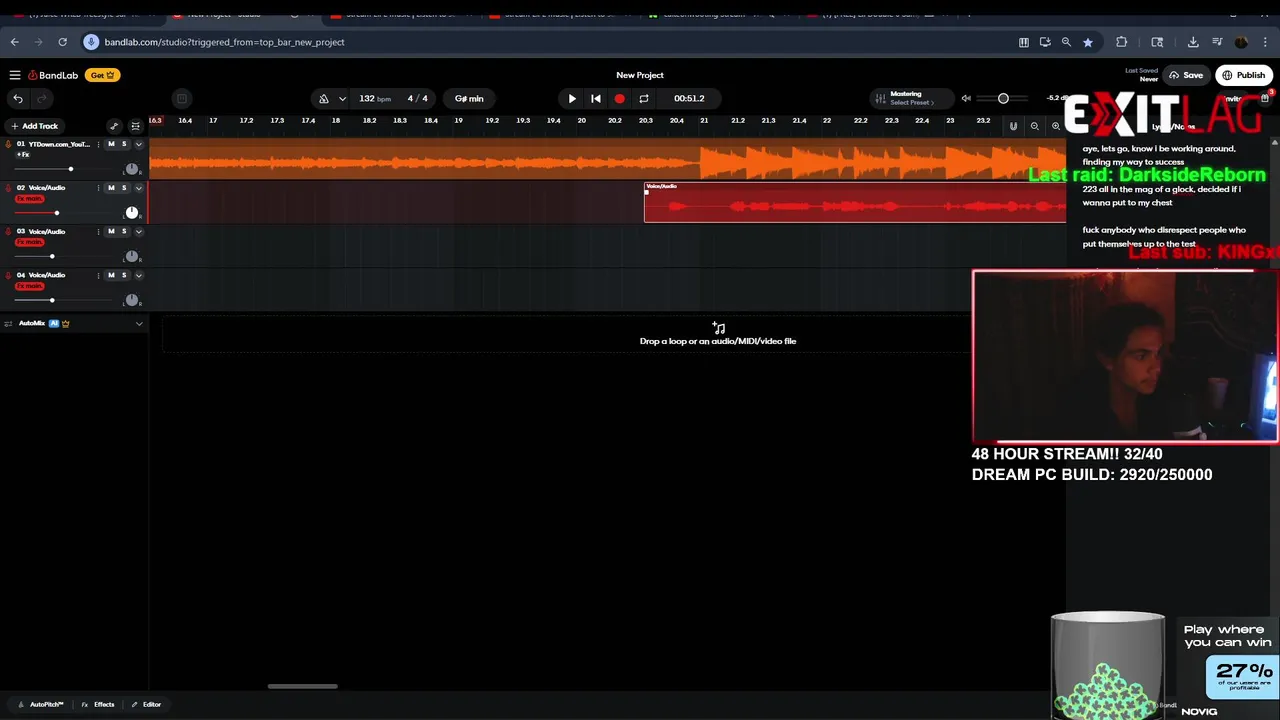Open browser extensions puzzle icon

tap(1121, 42)
